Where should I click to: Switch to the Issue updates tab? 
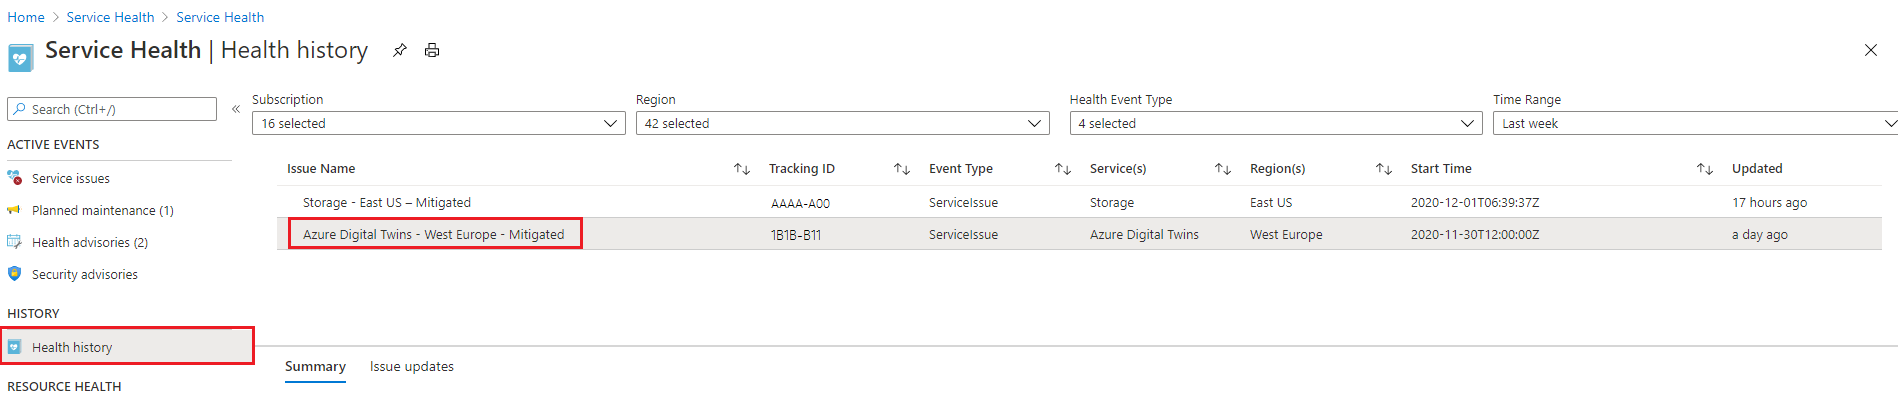[x=412, y=367]
